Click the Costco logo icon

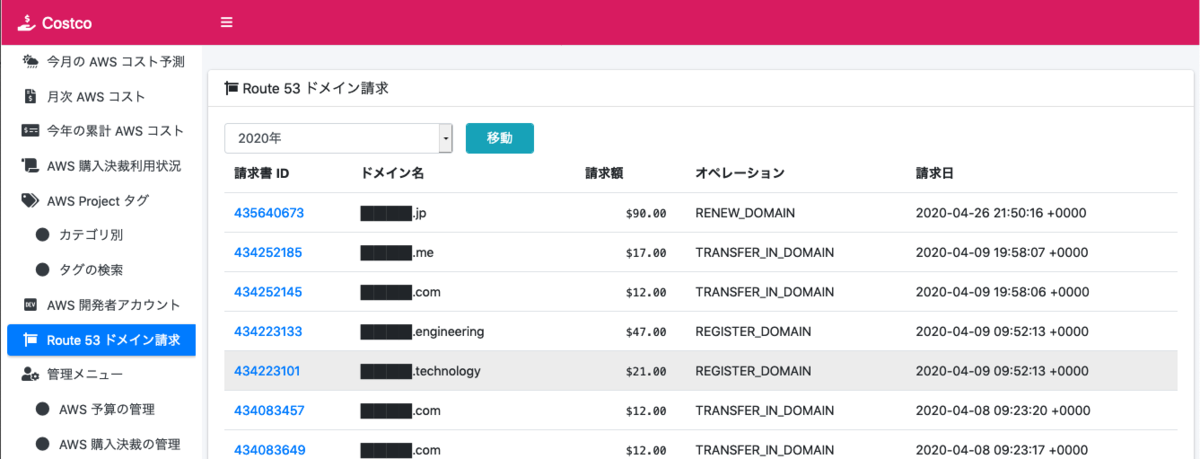[26, 21]
